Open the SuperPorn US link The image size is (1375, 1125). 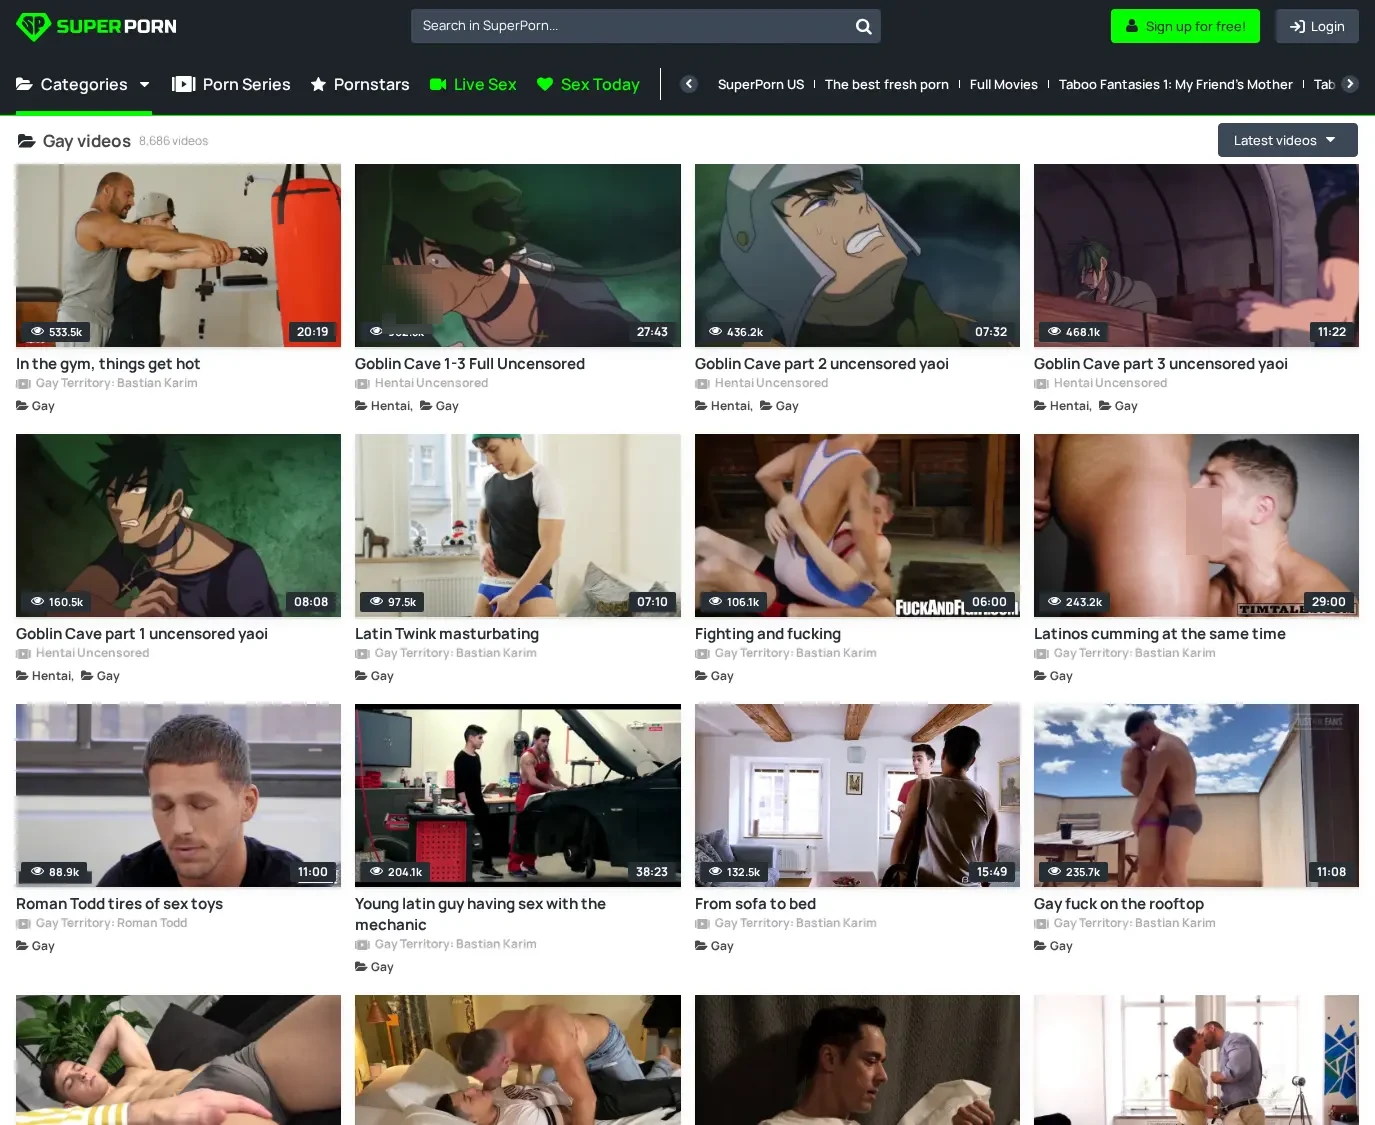[x=761, y=85]
